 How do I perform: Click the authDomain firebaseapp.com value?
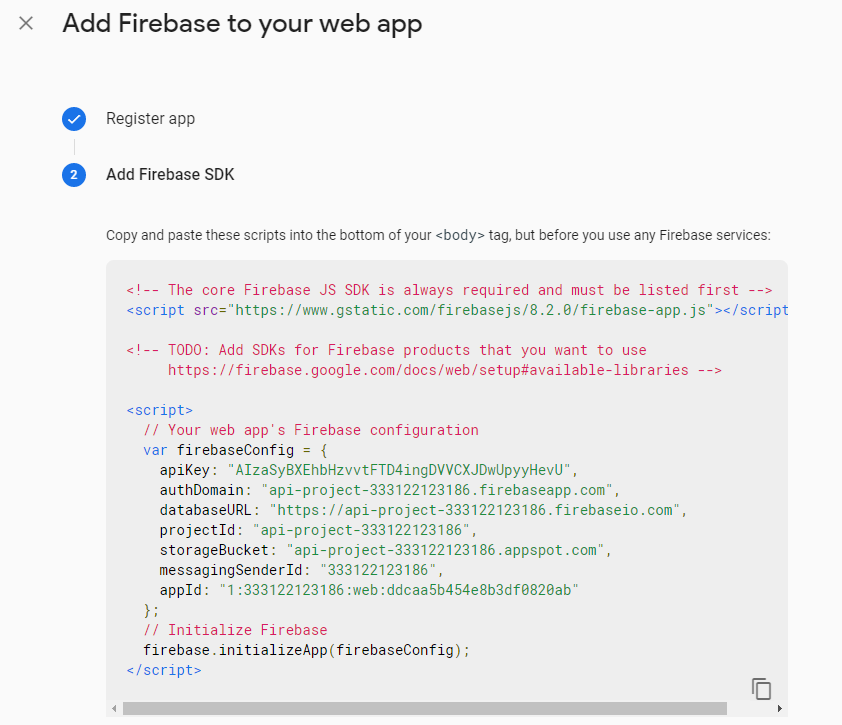[x=437, y=490]
